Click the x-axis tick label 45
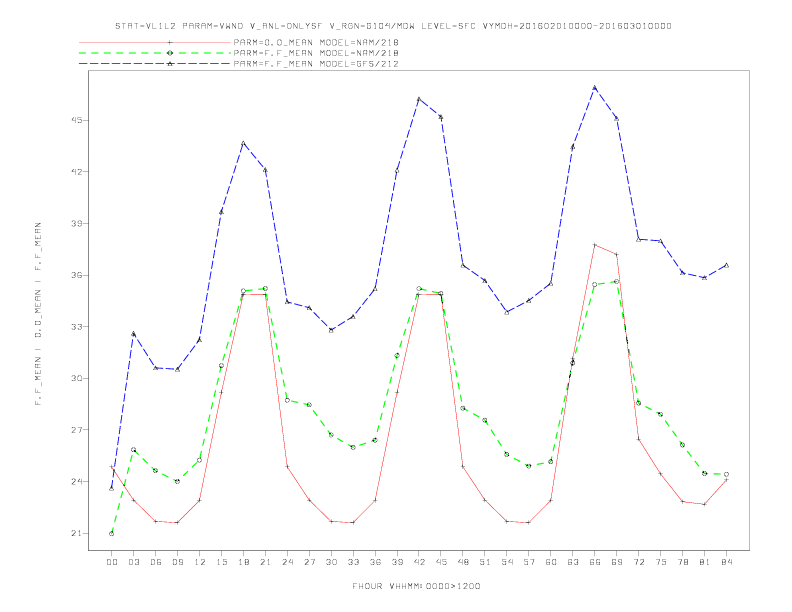This screenshot has width=792, height=612. tap(441, 562)
